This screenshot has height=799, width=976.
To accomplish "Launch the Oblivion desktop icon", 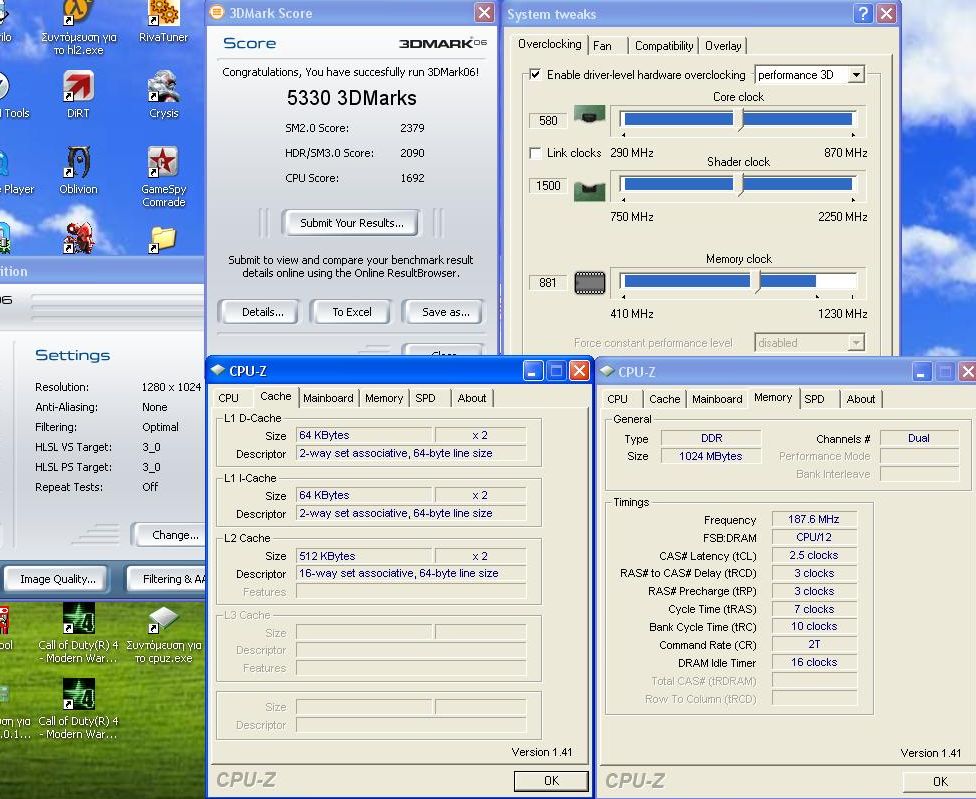I will 78,171.
